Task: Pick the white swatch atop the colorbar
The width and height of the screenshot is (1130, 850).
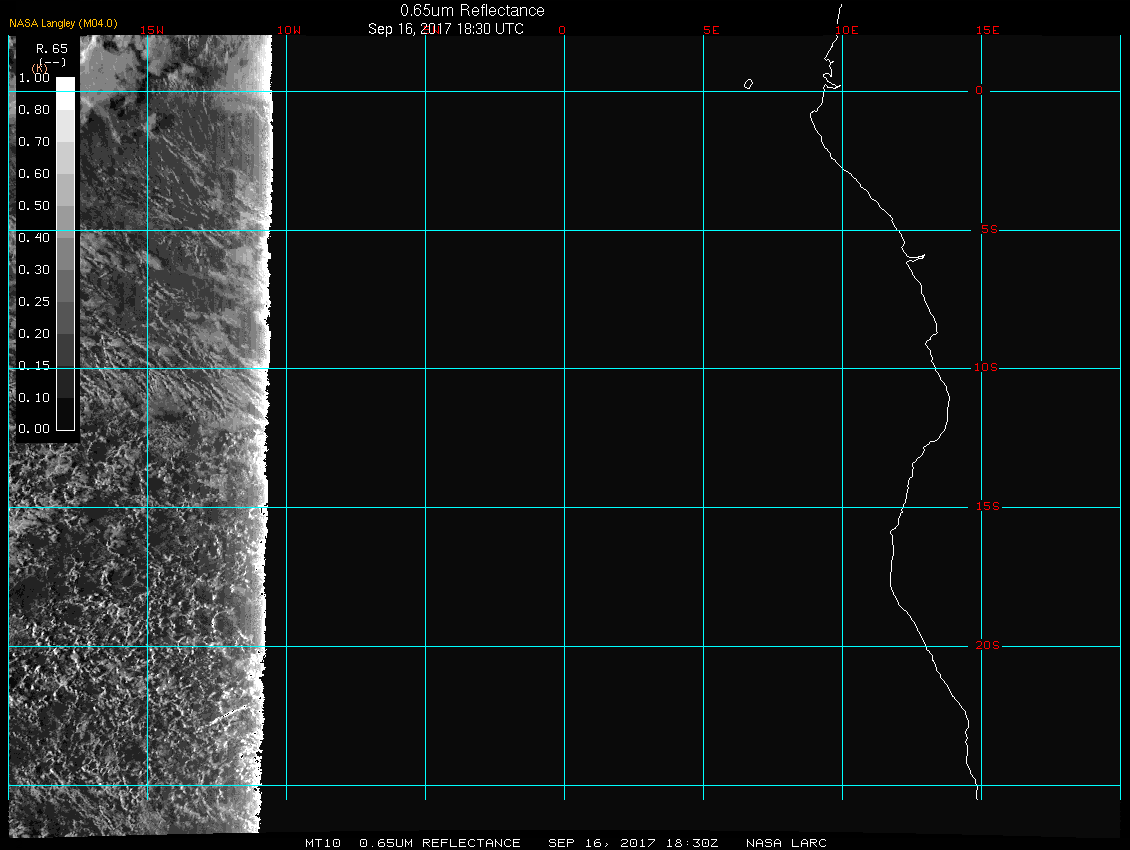Action: click(x=65, y=86)
